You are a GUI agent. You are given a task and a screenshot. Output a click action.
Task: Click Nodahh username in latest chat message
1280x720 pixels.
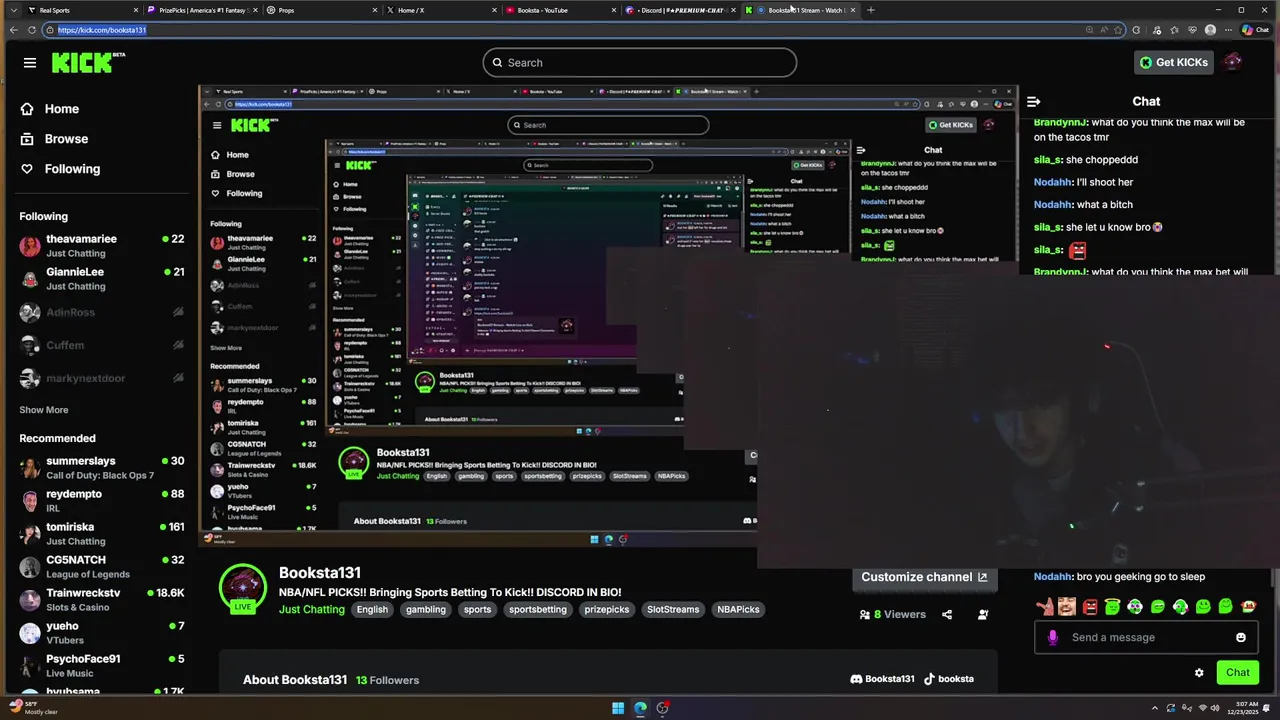[x=1052, y=576]
